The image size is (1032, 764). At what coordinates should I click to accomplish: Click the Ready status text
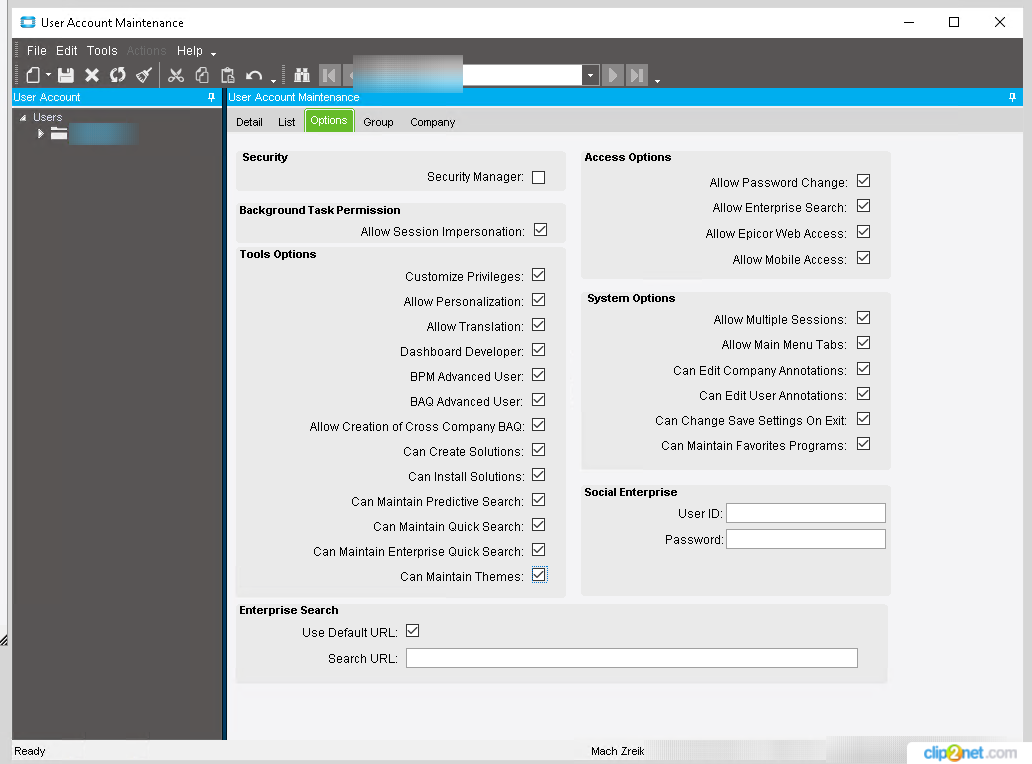click(x=30, y=751)
